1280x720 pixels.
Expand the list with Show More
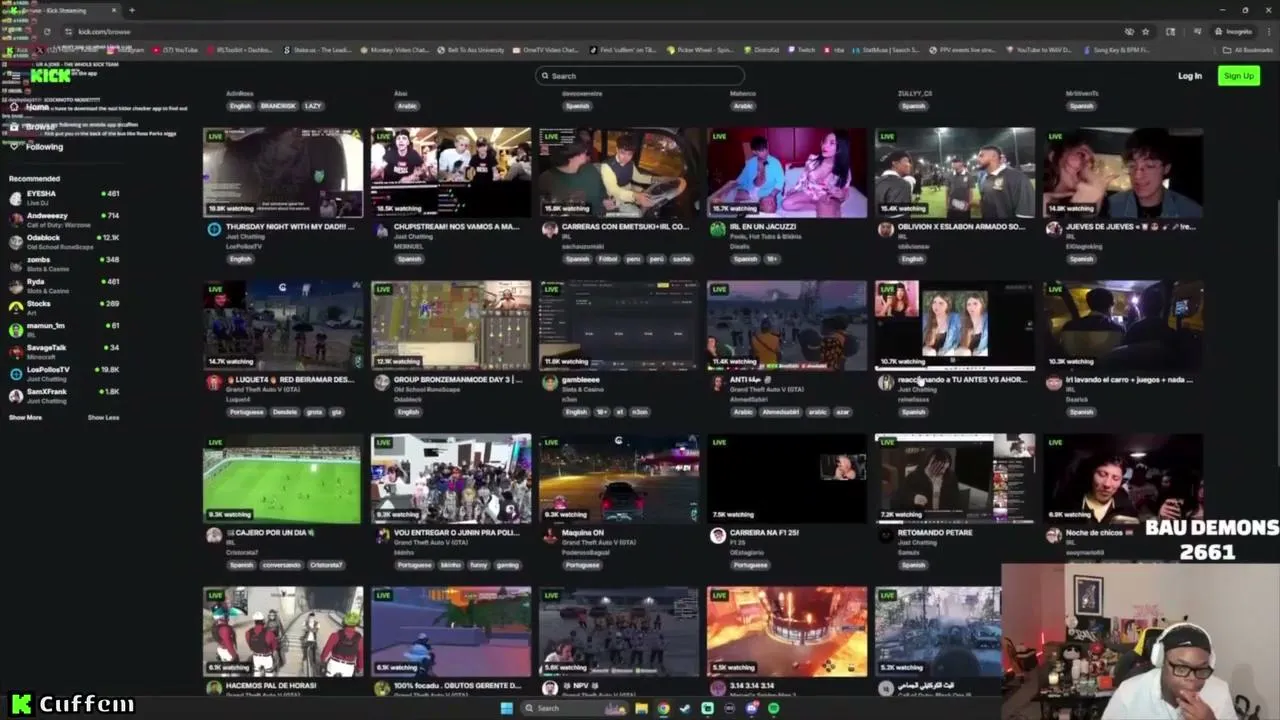26,417
